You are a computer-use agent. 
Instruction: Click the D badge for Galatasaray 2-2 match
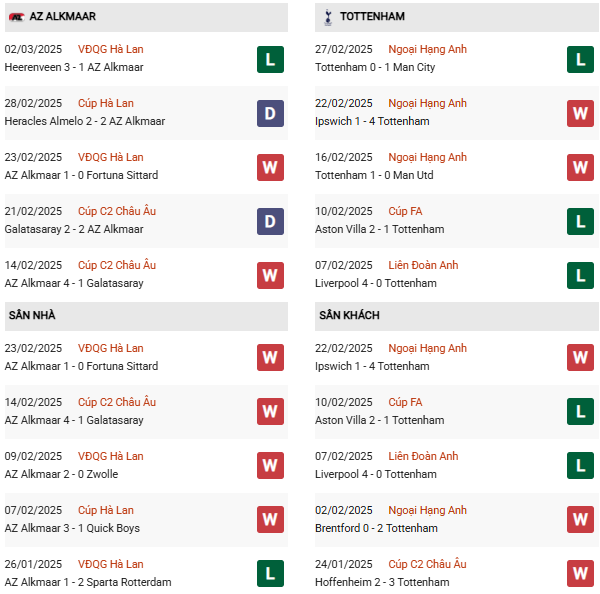(x=270, y=221)
